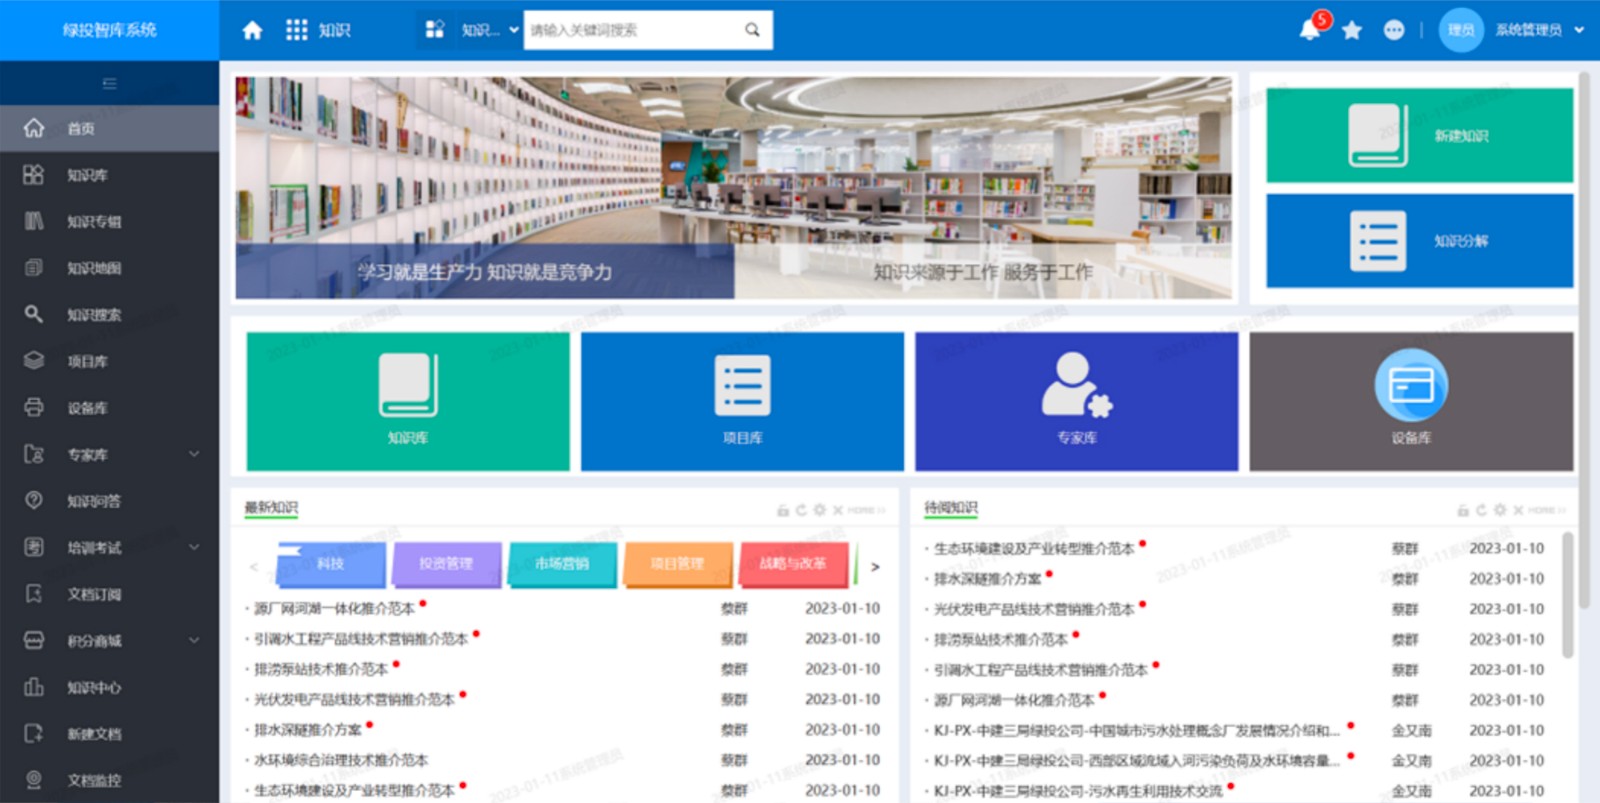
Task: Click the vertical scrollbar in 待阅知识 list
Action: click(1567, 595)
